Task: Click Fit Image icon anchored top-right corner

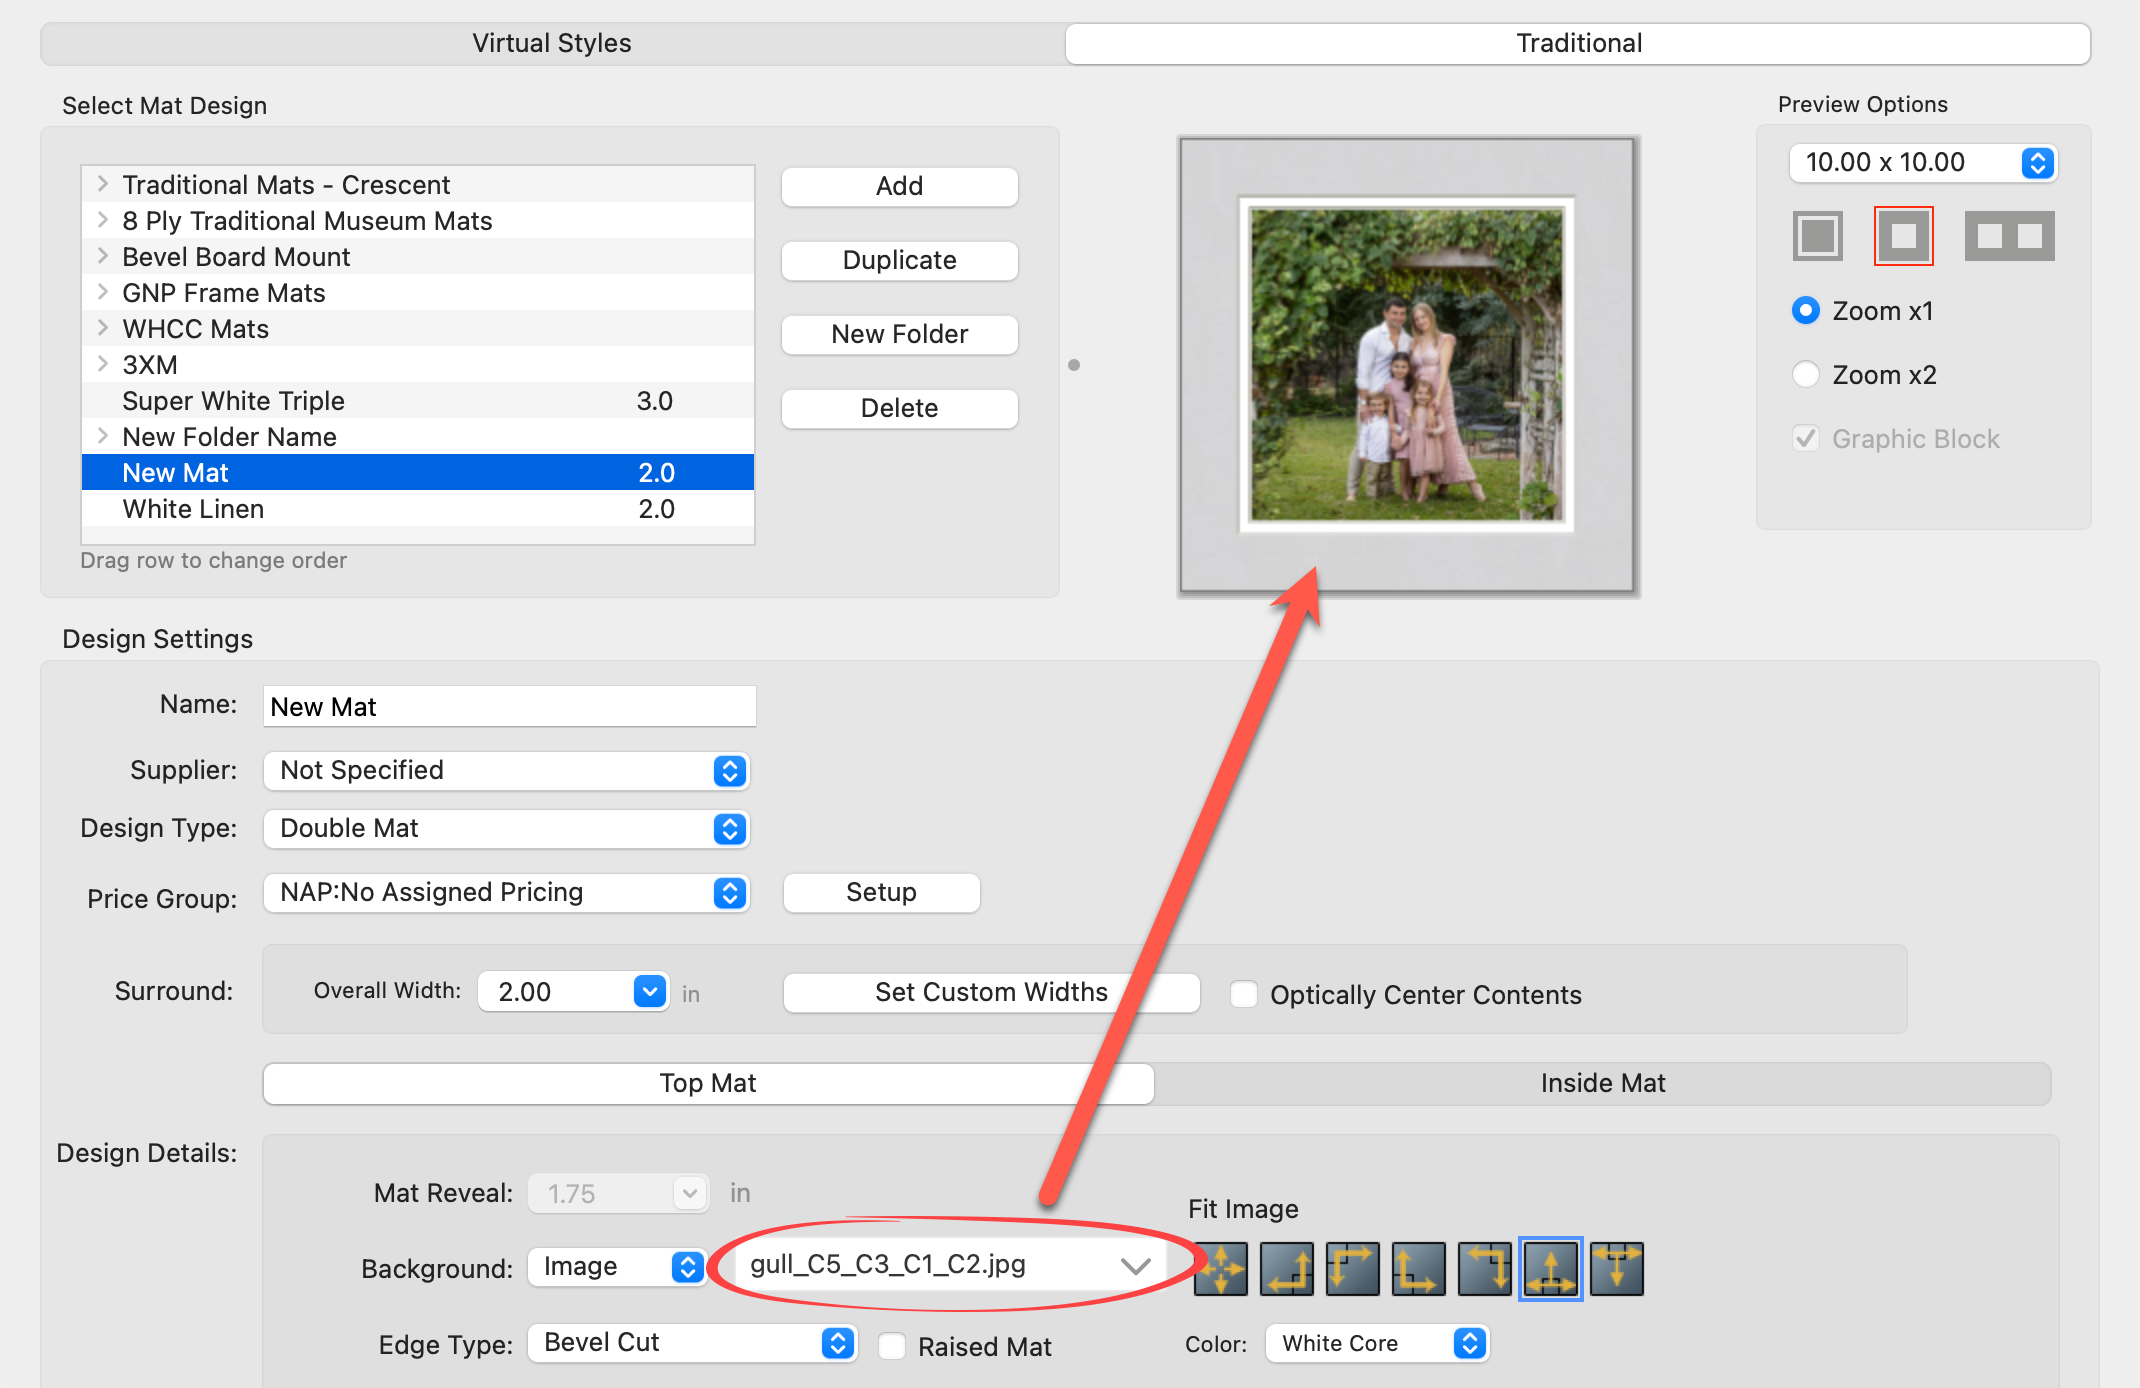Action: [x=1485, y=1269]
